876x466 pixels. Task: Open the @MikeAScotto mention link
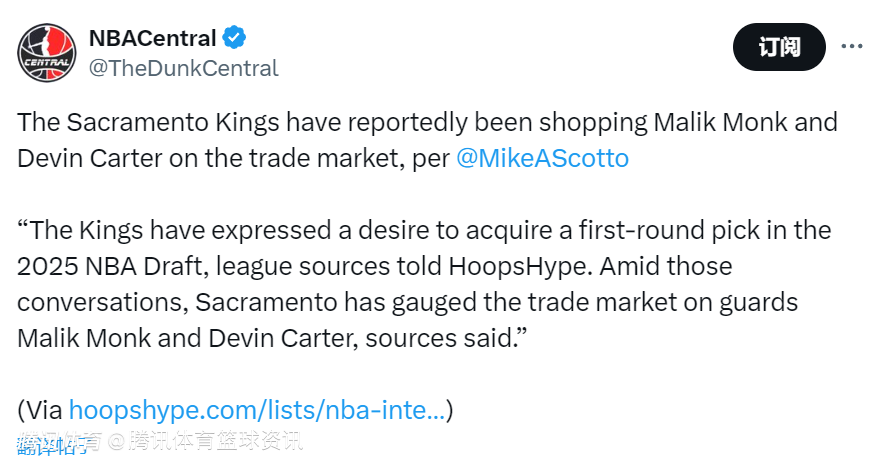click(542, 158)
